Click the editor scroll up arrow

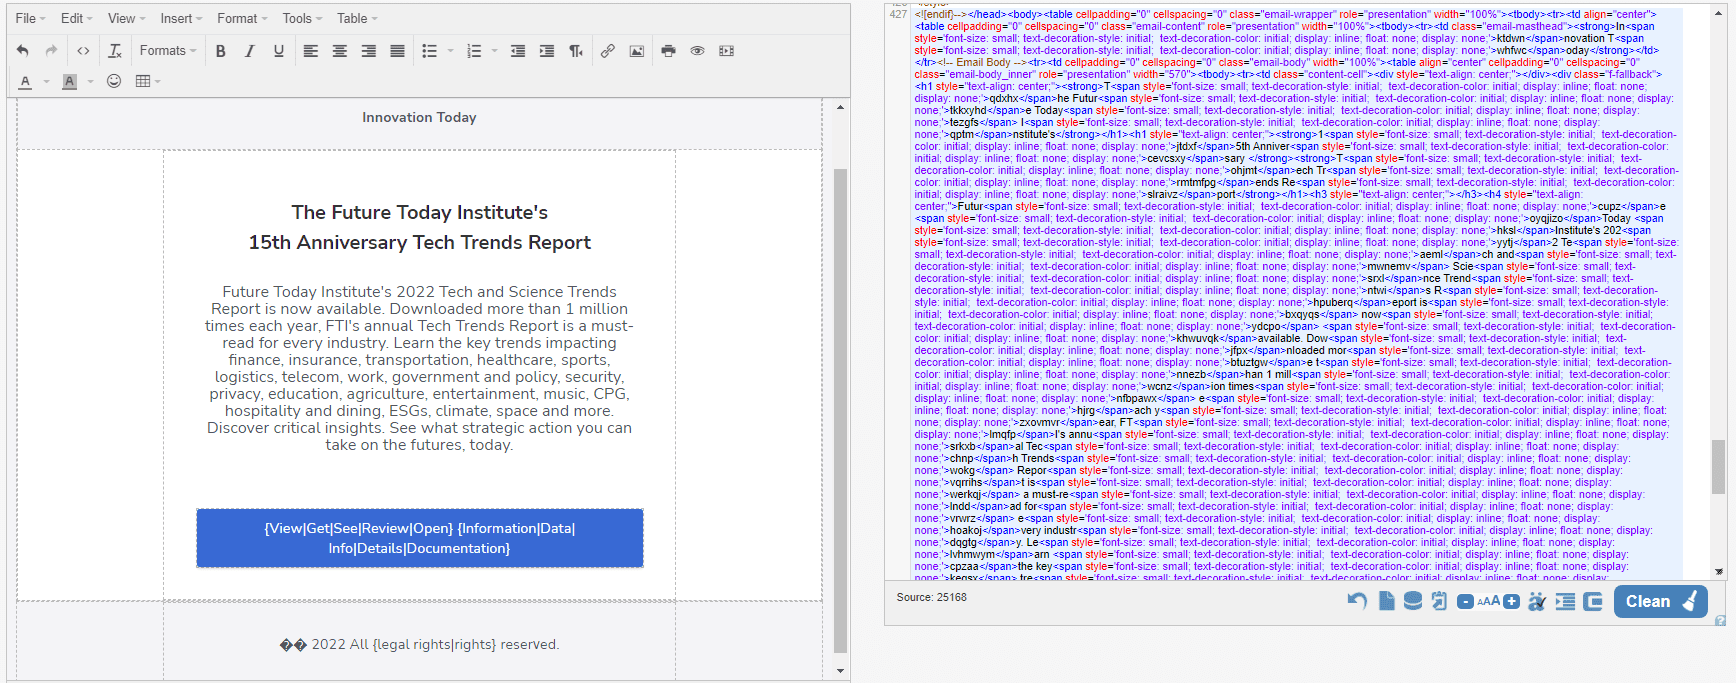[x=840, y=107]
